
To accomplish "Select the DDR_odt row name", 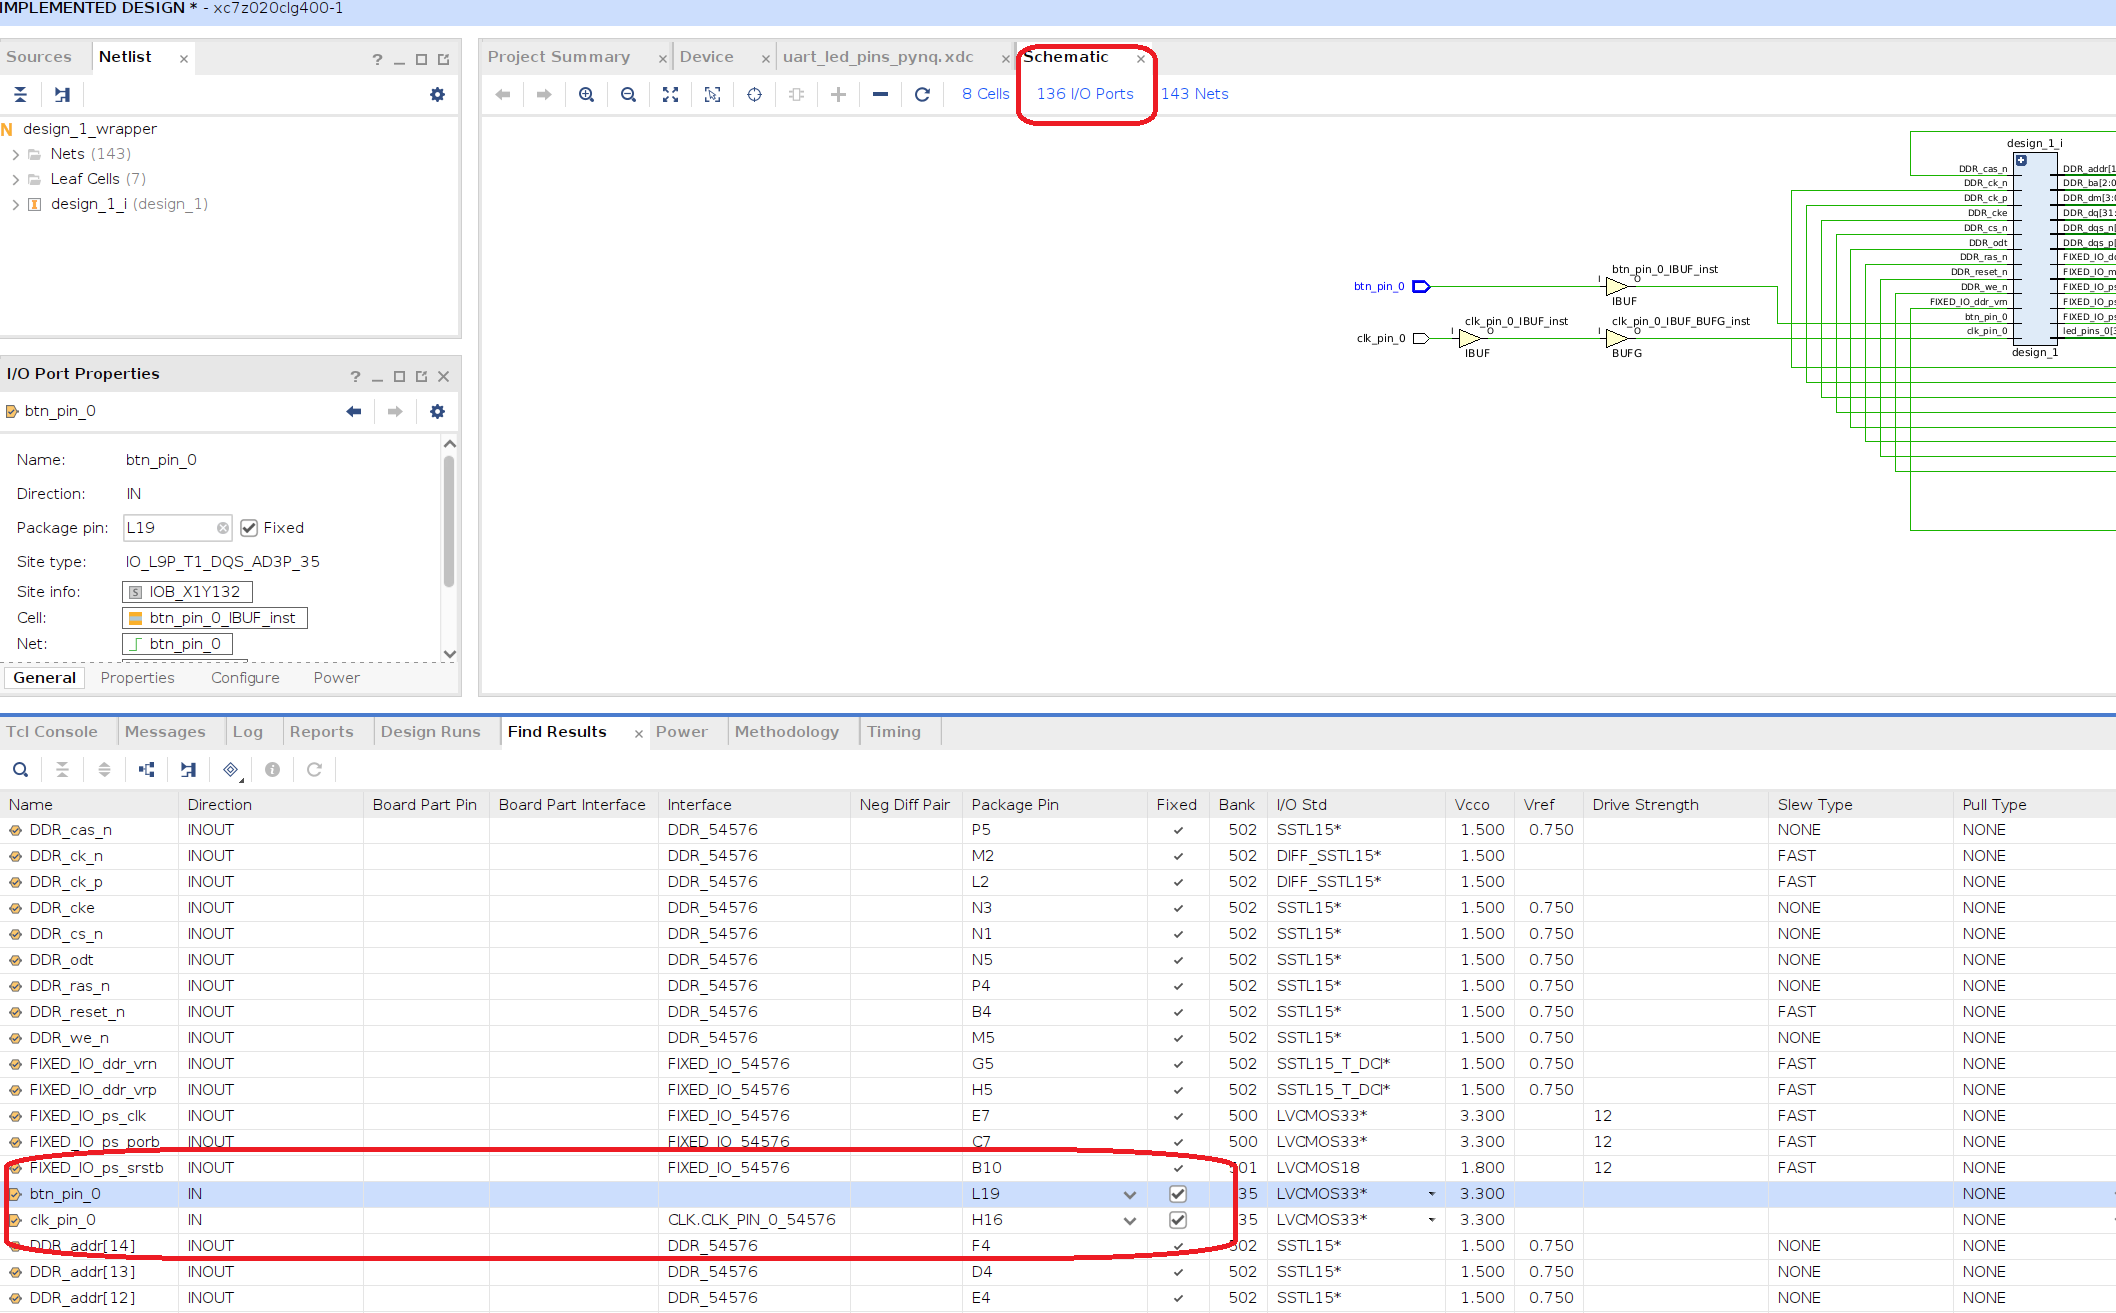I will (61, 960).
